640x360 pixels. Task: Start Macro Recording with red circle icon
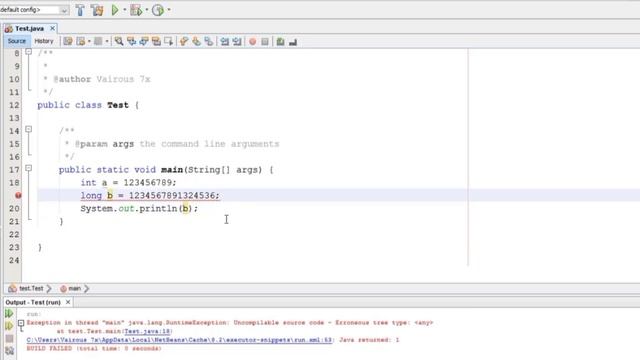point(253,42)
